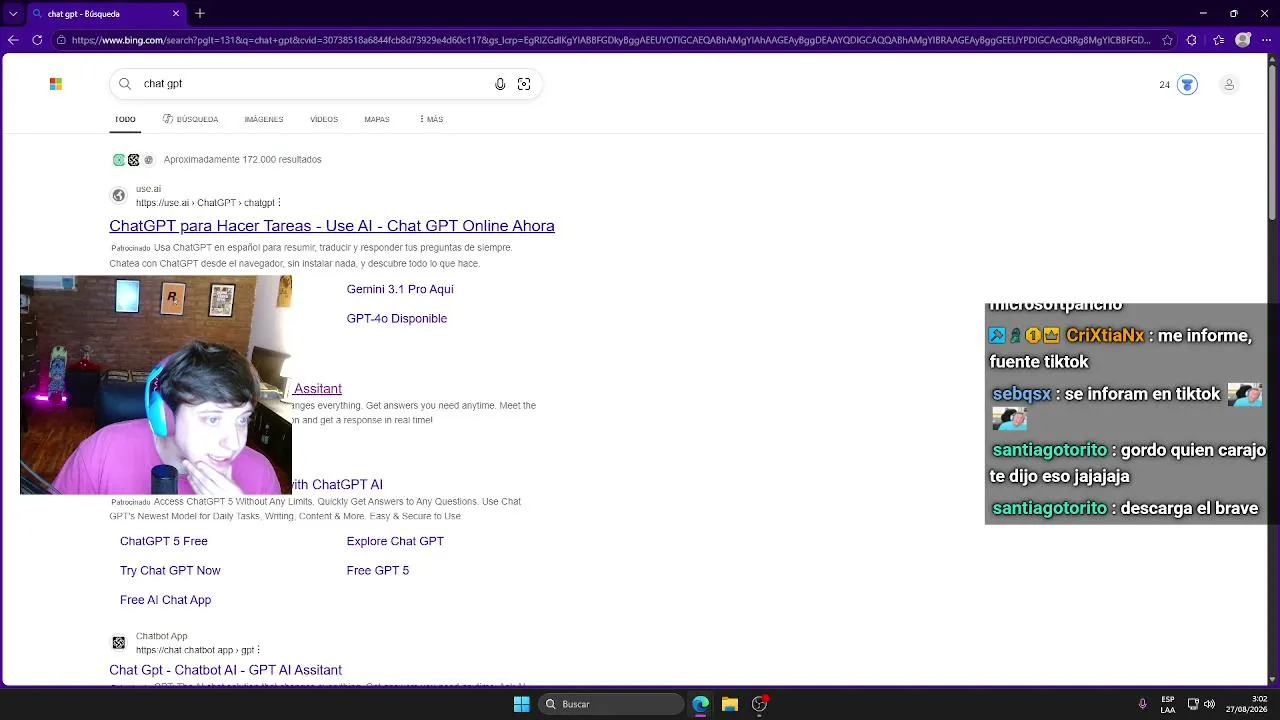Open options dots next to use.ai URL

[x=279, y=203]
